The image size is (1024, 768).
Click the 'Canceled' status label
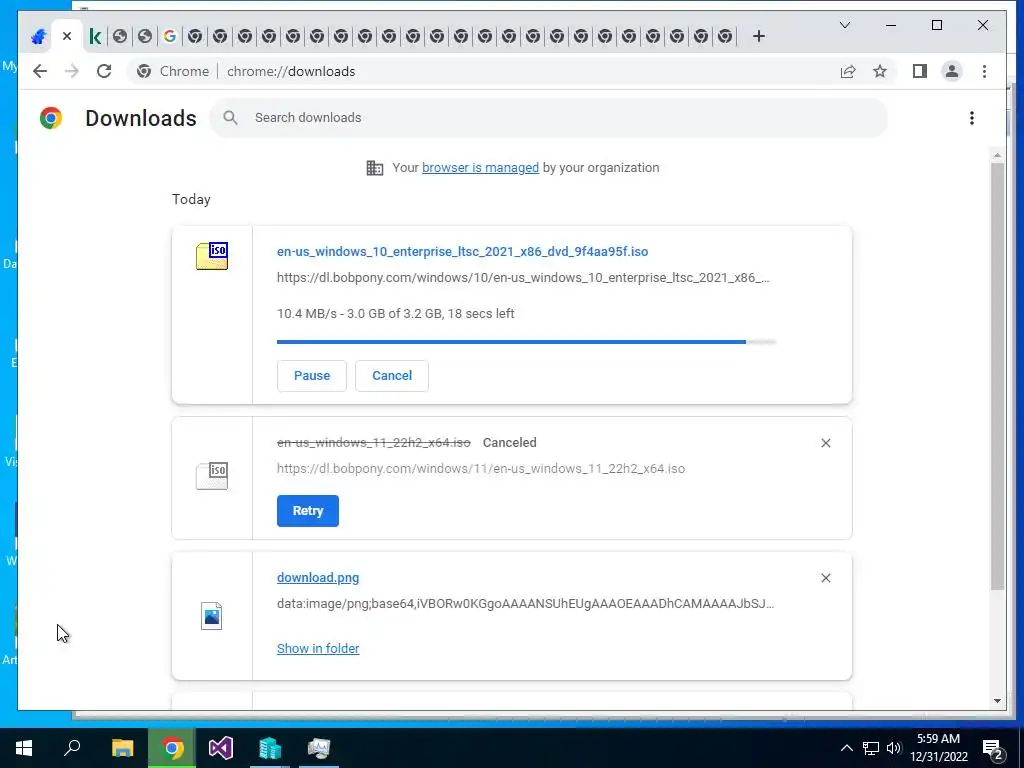click(x=509, y=443)
